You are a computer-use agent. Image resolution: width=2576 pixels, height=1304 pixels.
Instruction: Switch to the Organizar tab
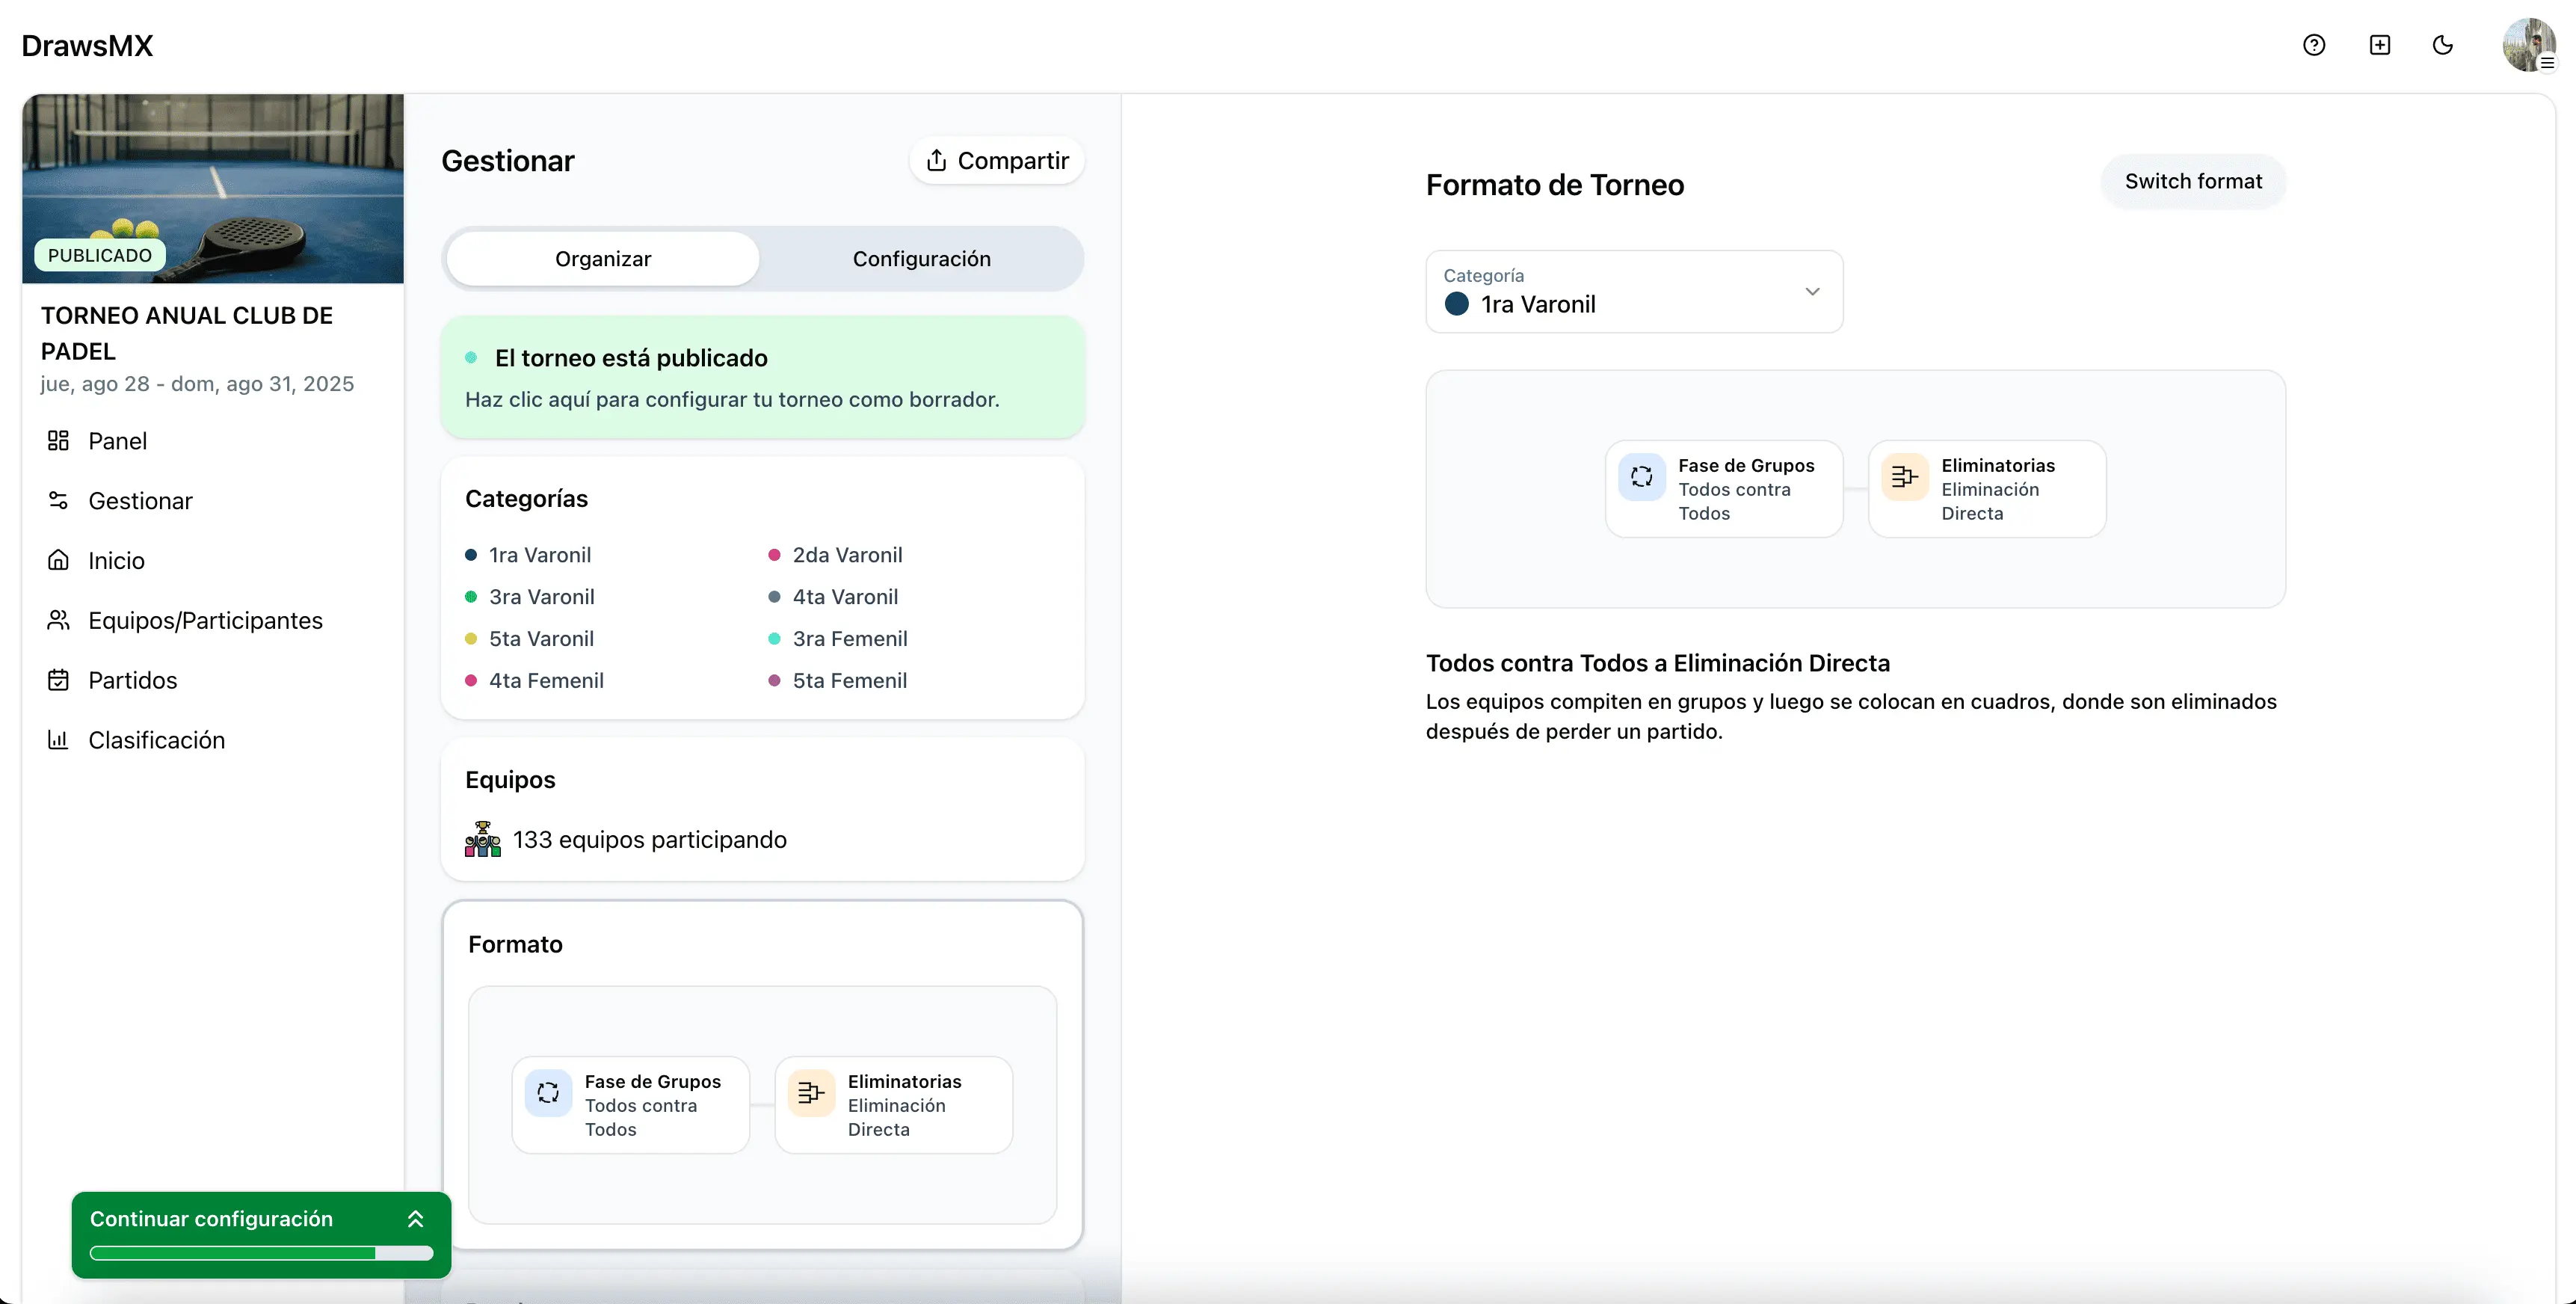(x=603, y=259)
